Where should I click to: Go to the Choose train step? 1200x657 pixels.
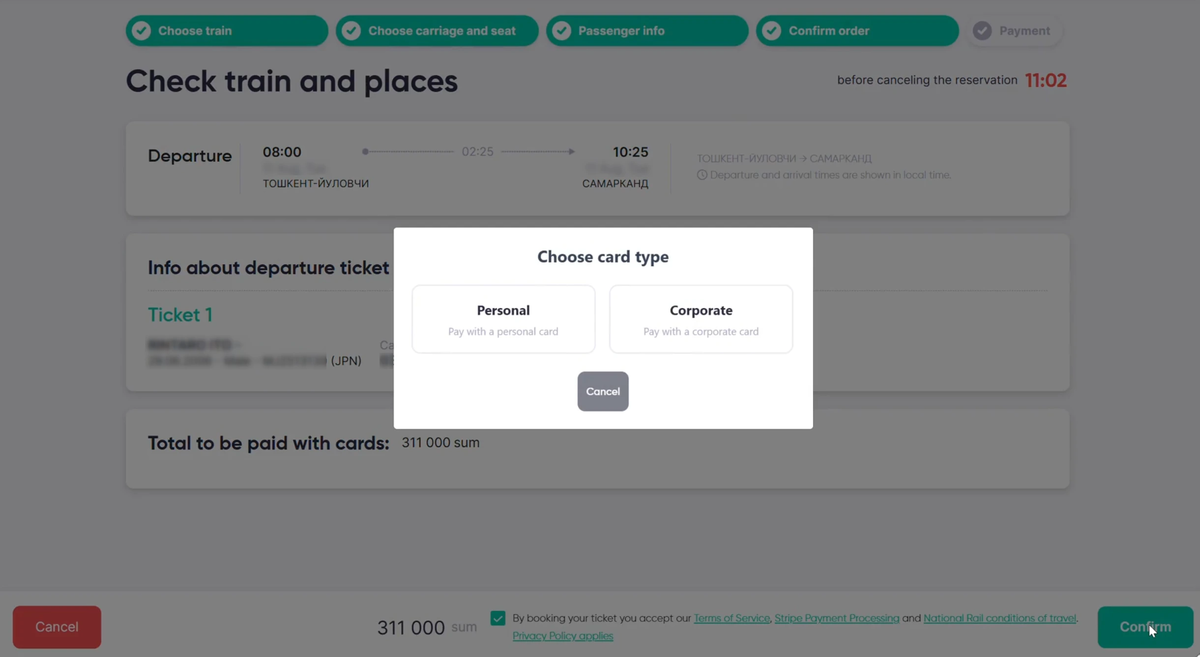point(227,31)
